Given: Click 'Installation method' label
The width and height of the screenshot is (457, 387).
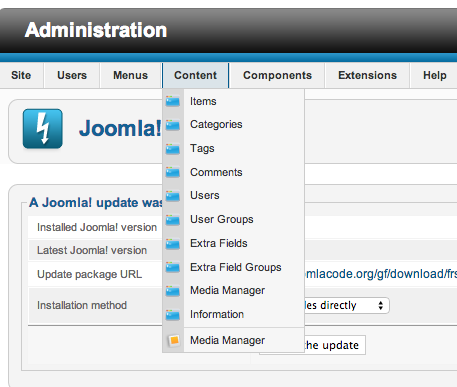Looking at the screenshot, I should pos(82,305).
